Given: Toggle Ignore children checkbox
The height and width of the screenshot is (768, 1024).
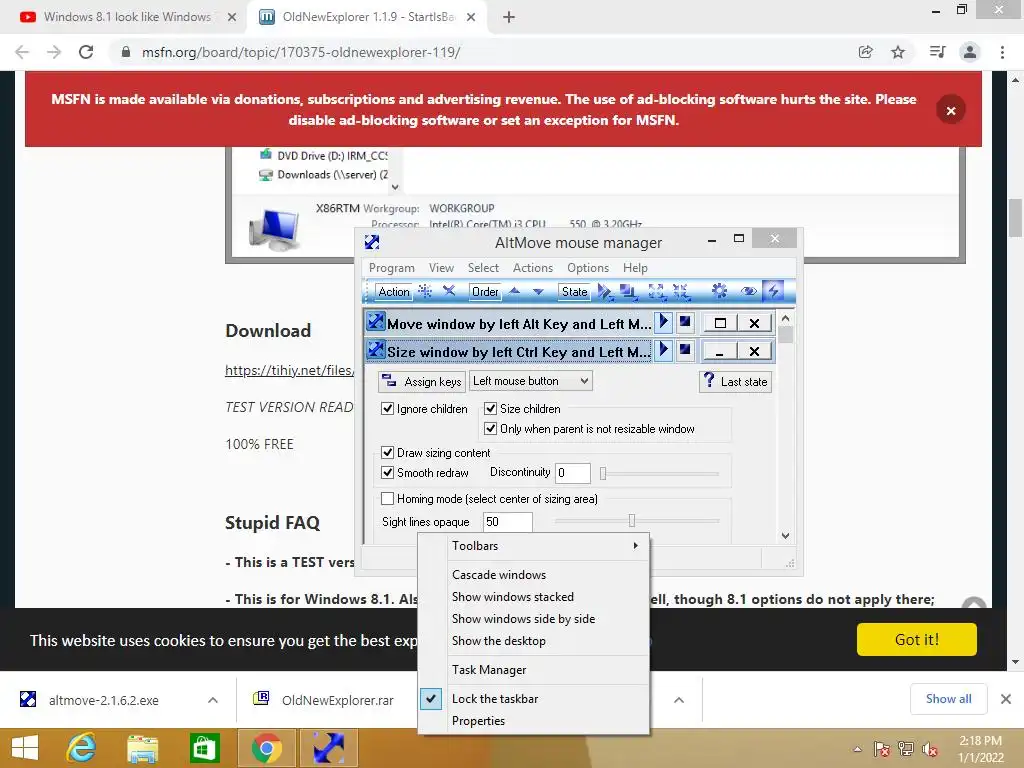Looking at the screenshot, I should 387,409.
